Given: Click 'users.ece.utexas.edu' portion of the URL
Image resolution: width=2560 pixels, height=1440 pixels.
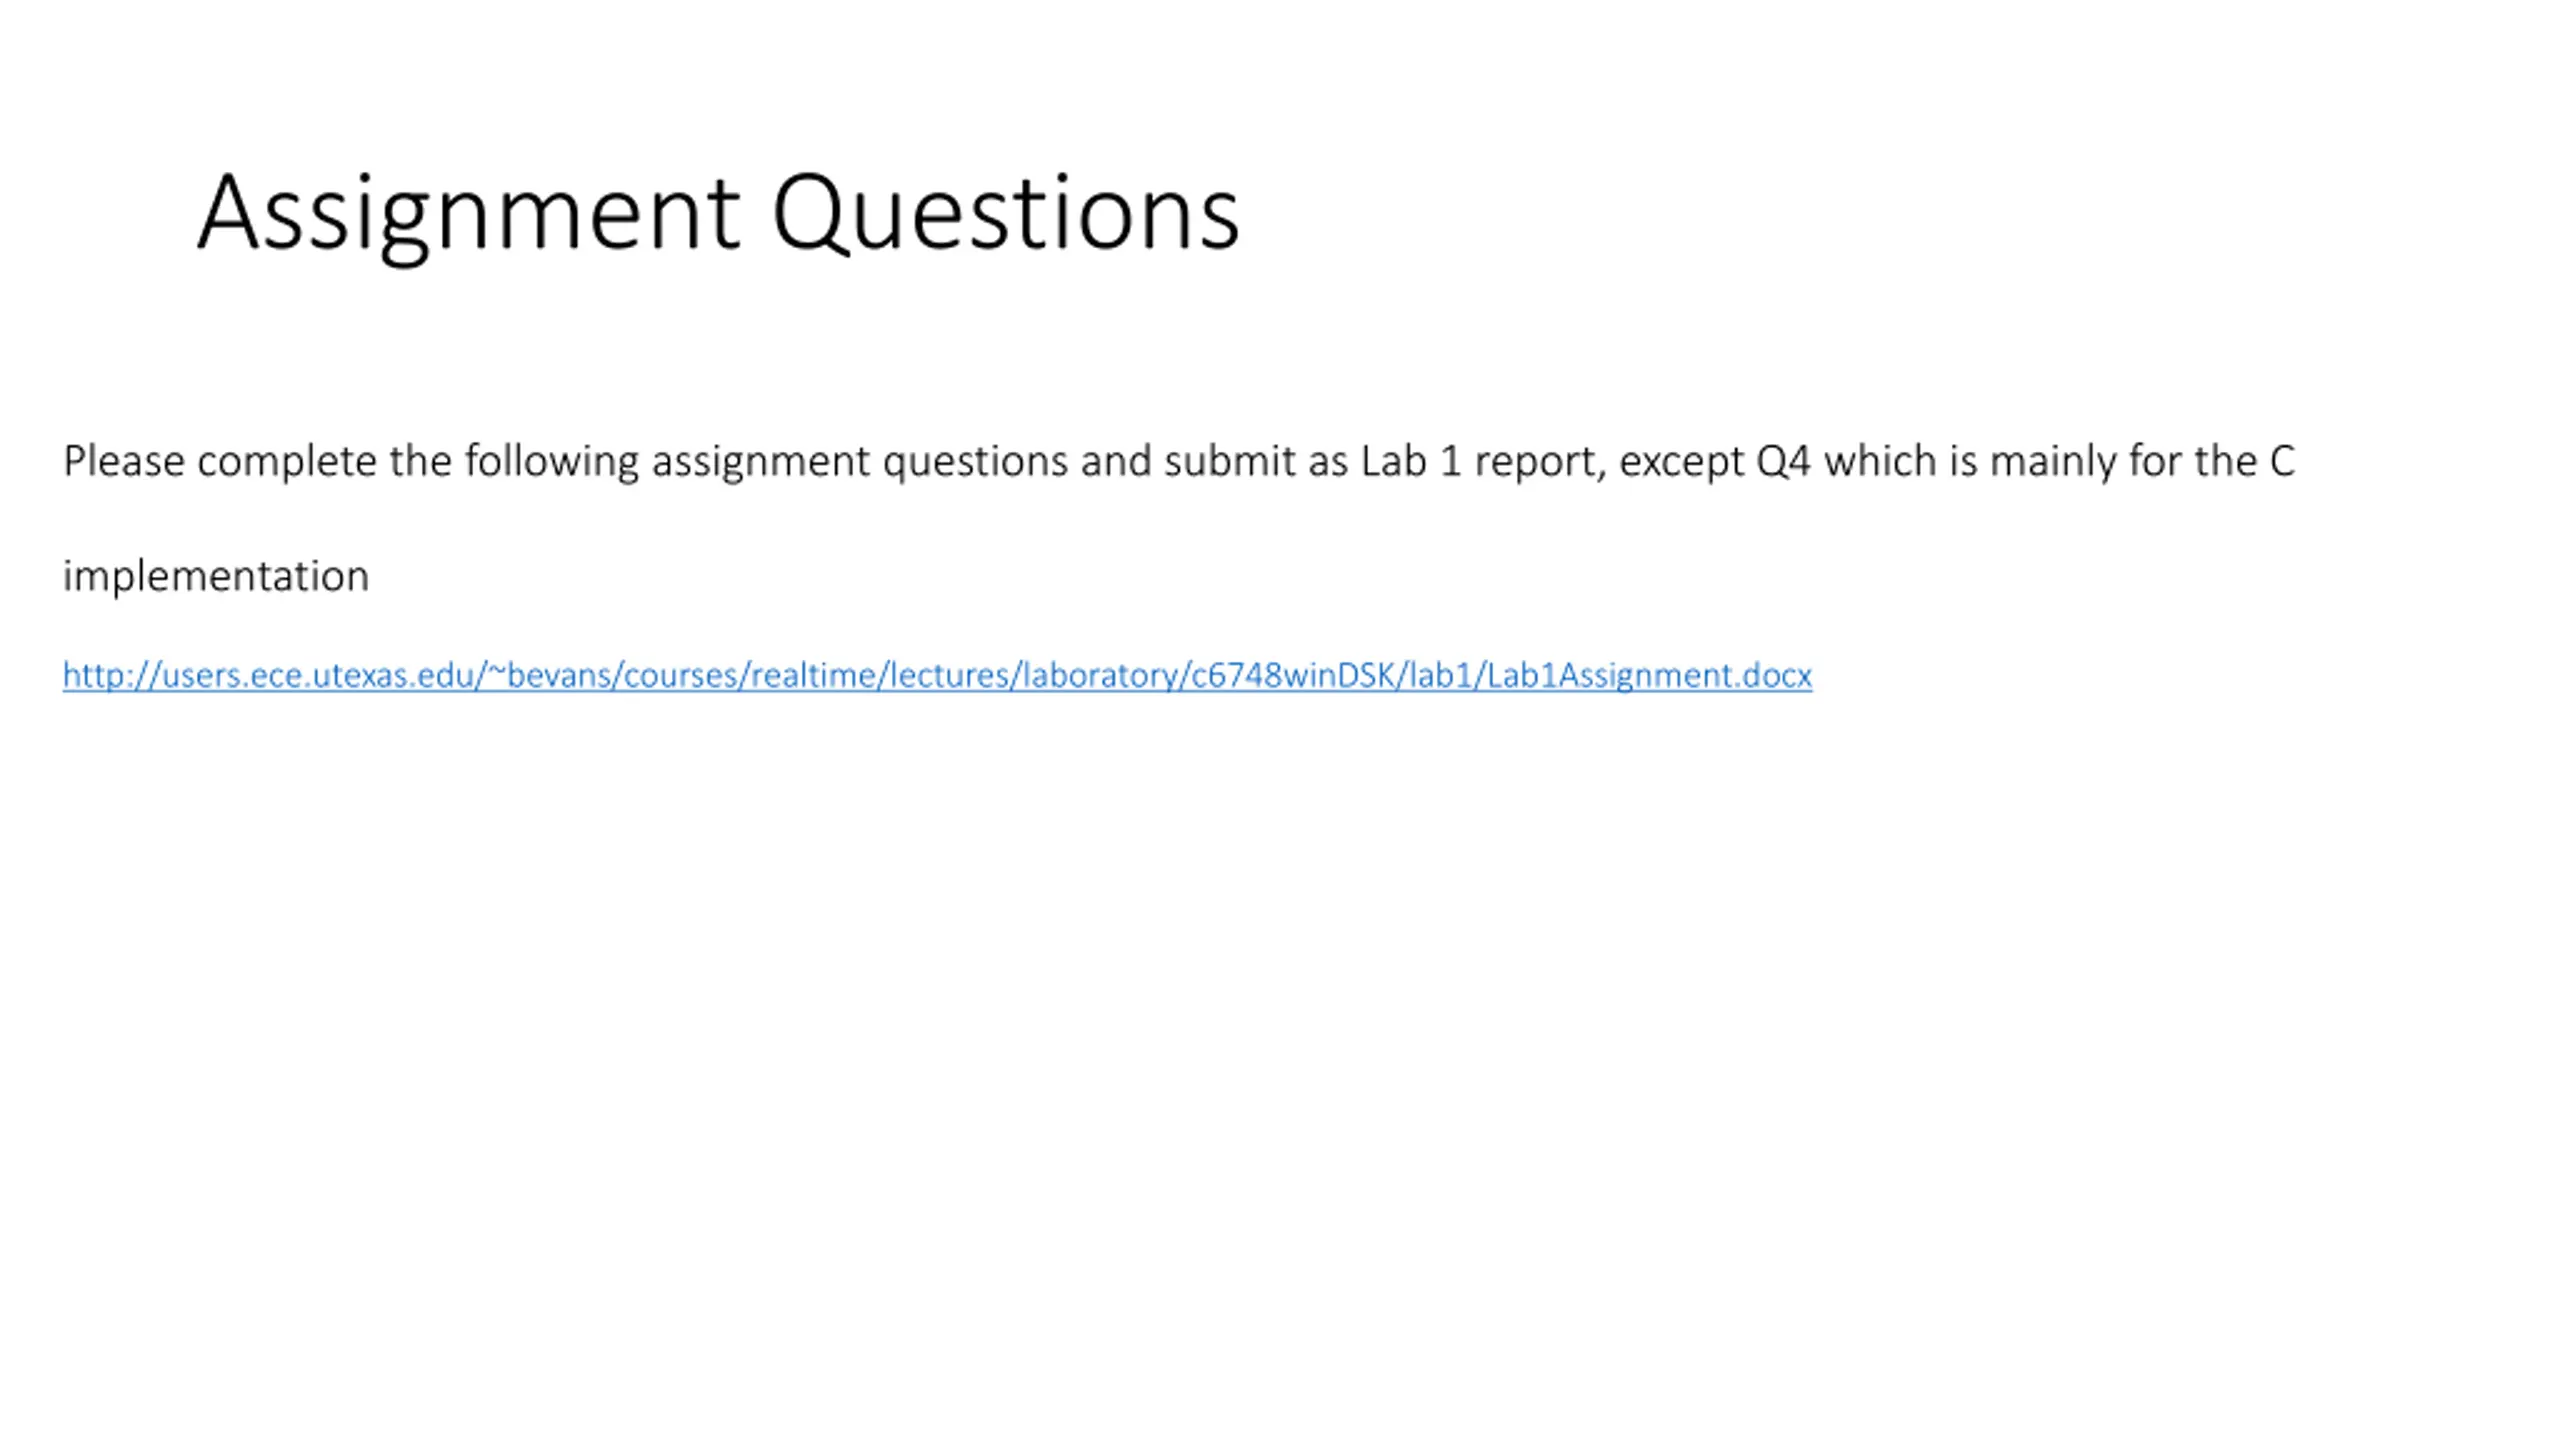Looking at the screenshot, I should 320,676.
